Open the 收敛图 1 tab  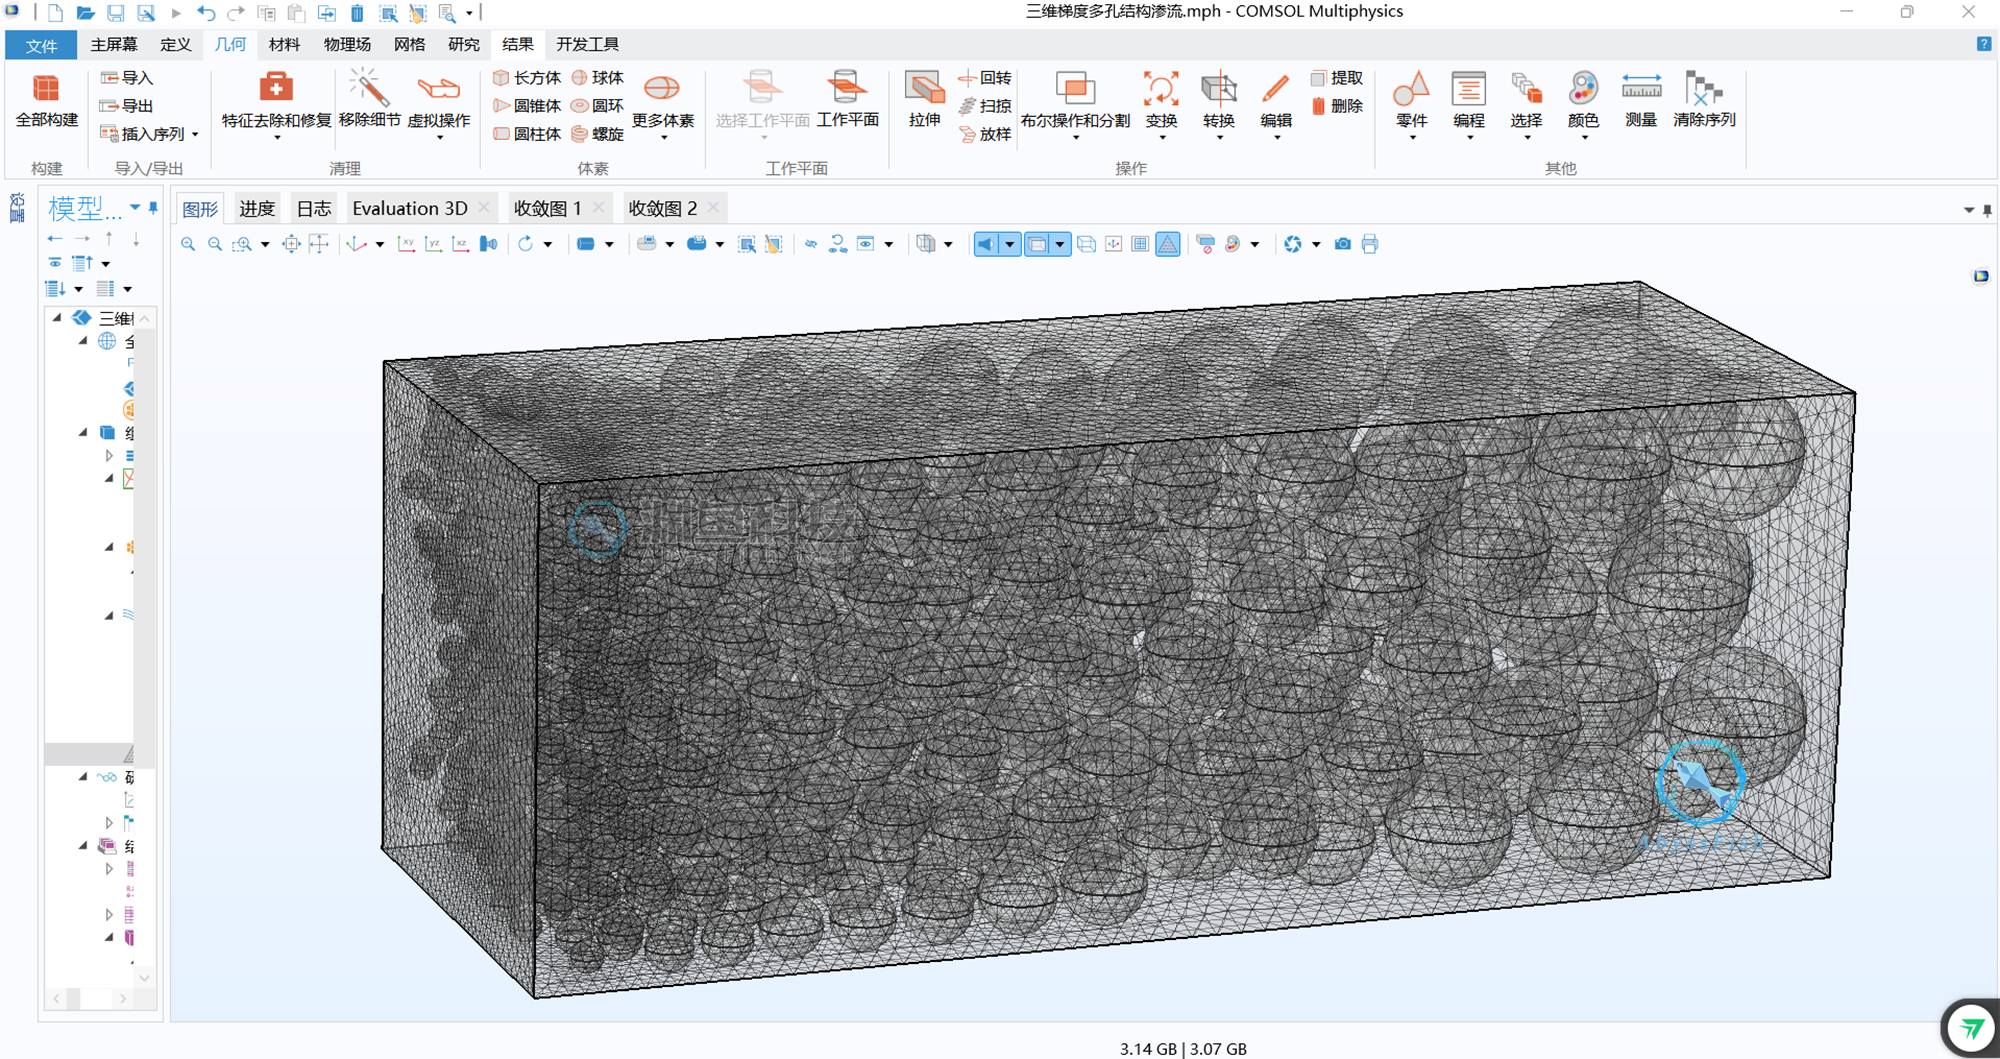point(547,208)
